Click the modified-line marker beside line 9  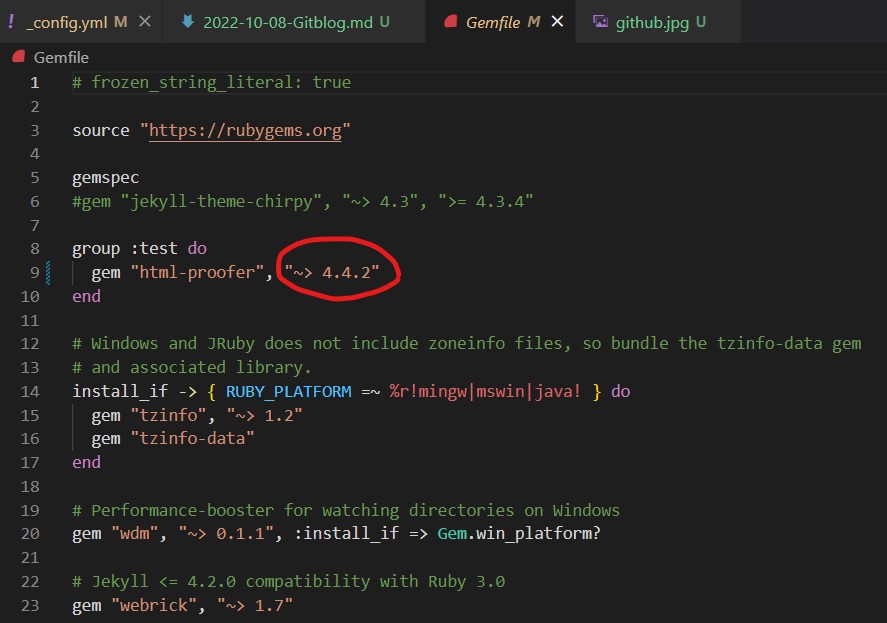coord(48,273)
